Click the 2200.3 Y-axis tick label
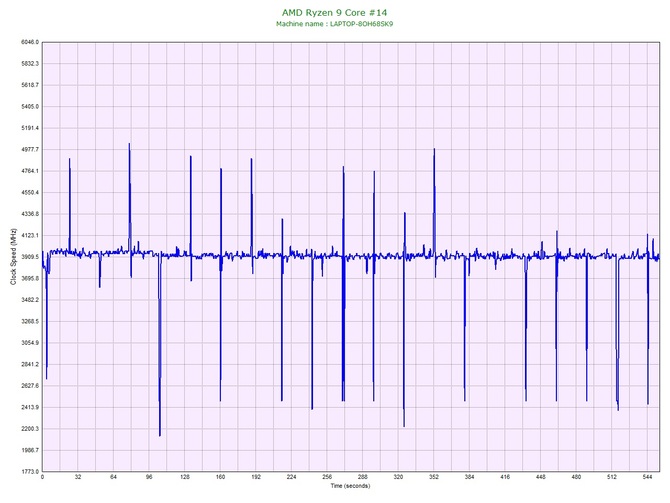Screen dimensions: 670x503 (30, 429)
